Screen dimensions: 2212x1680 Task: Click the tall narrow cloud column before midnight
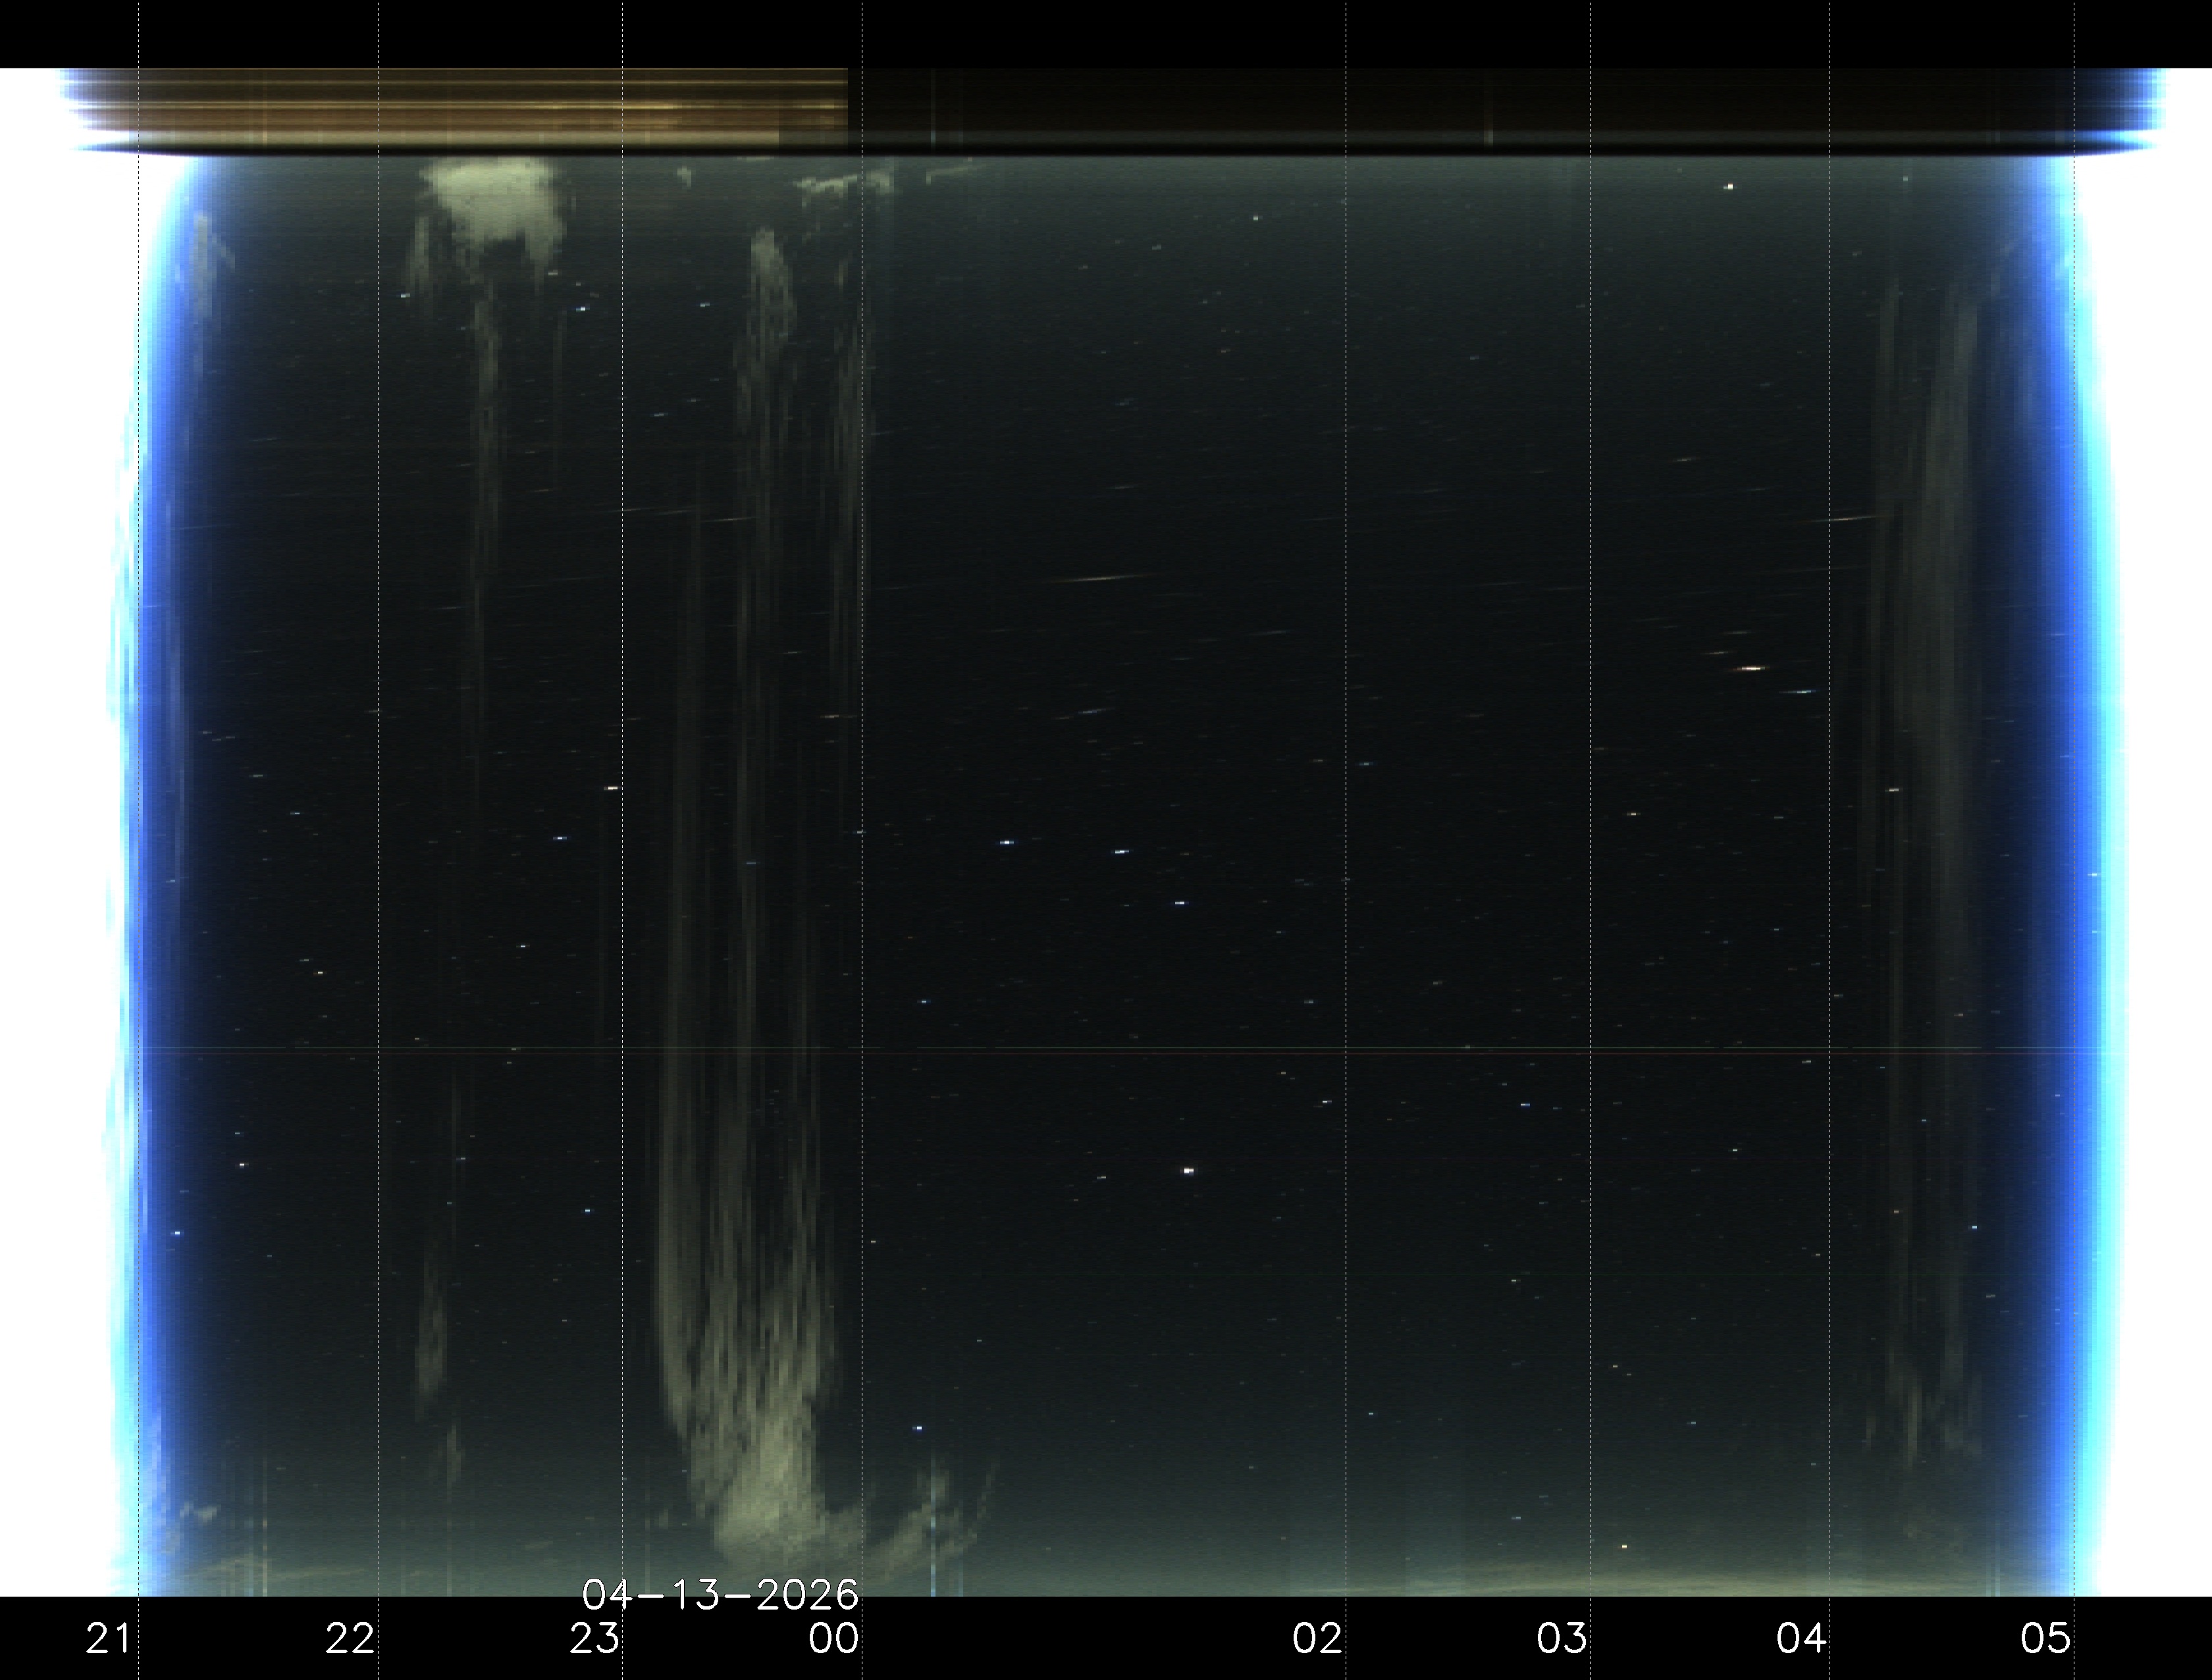pos(768,400)
